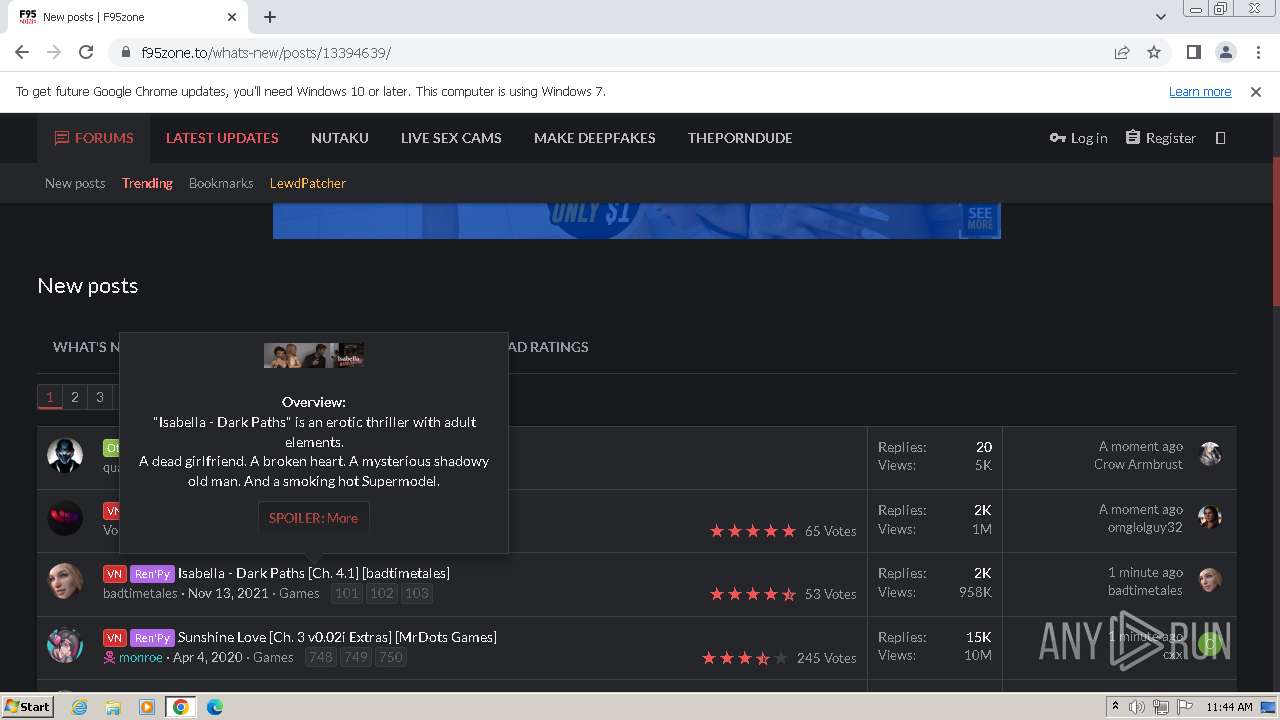Viewport: 1280px width, 720px height.
Task: Jump to page 748 of Sunshine Love thread
Action: (320, 657)
